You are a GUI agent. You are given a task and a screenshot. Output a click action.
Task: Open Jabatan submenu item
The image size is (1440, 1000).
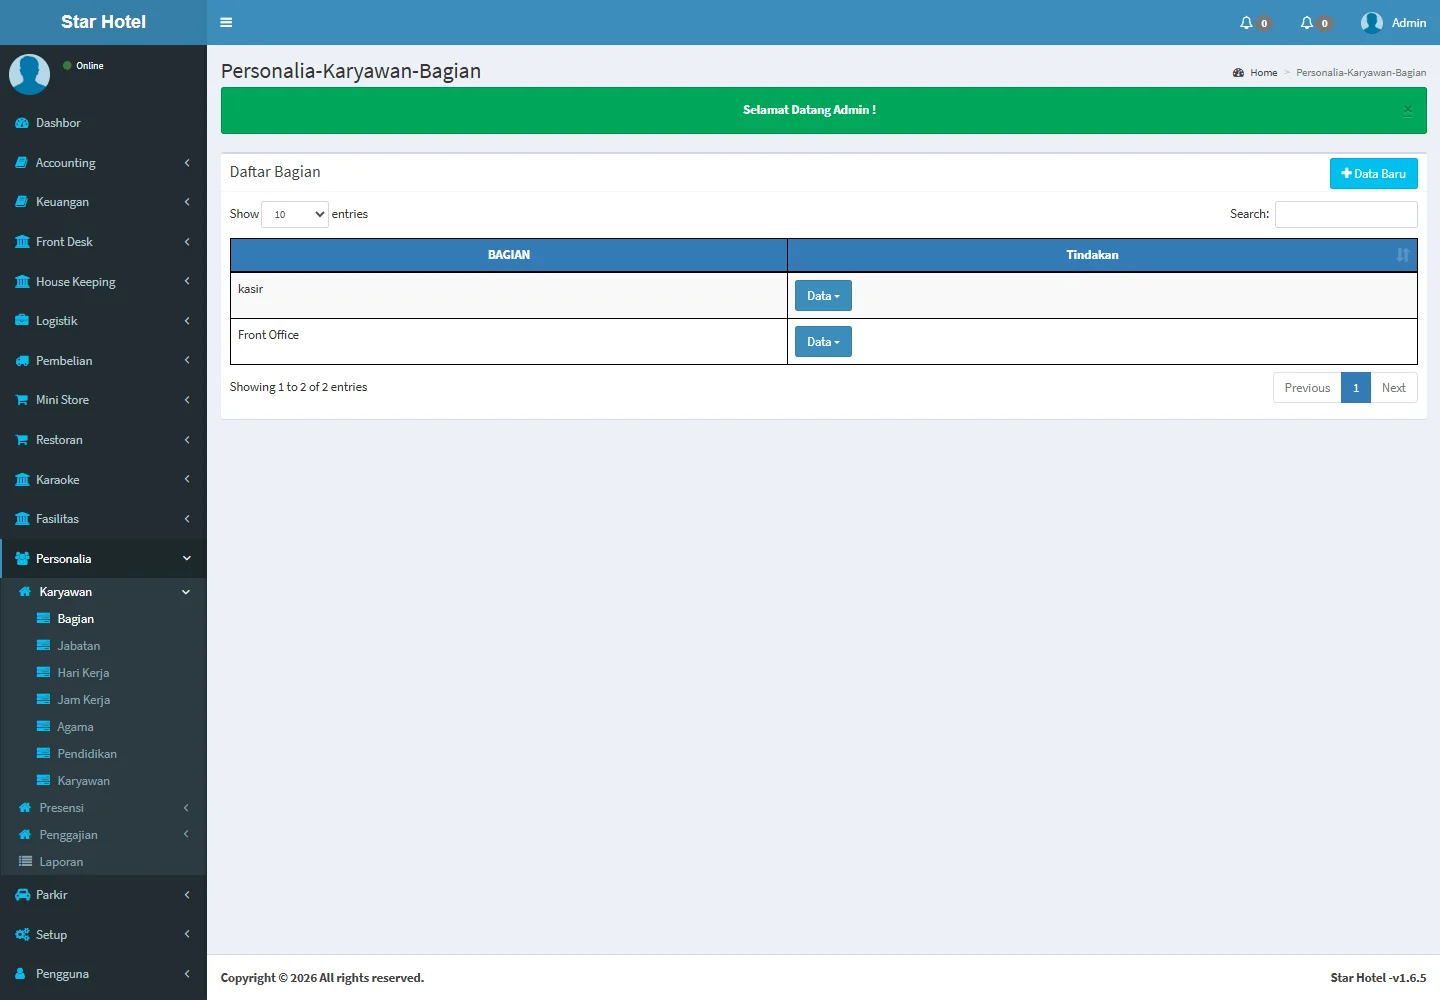point(78,646)
